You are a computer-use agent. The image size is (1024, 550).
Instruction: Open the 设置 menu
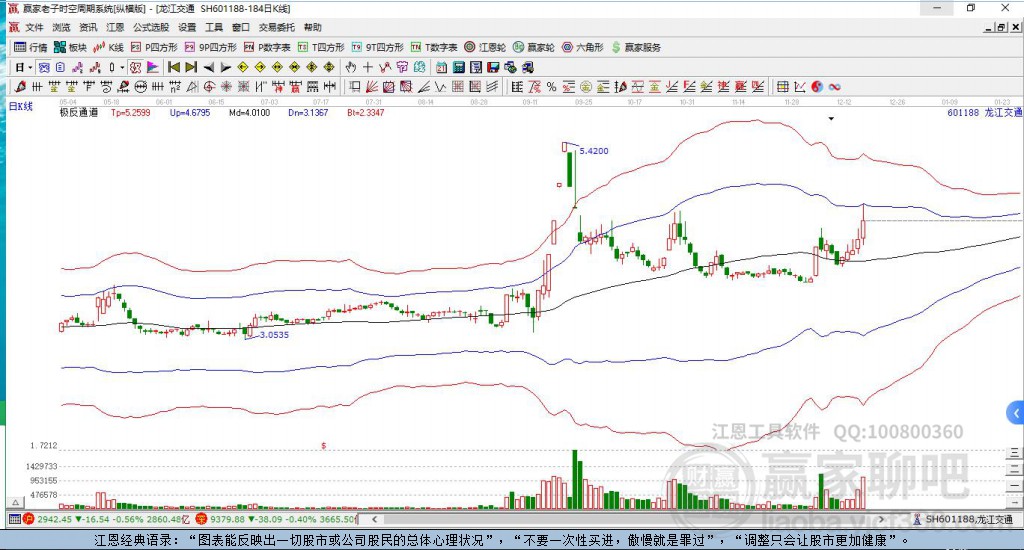coord(187,27)
